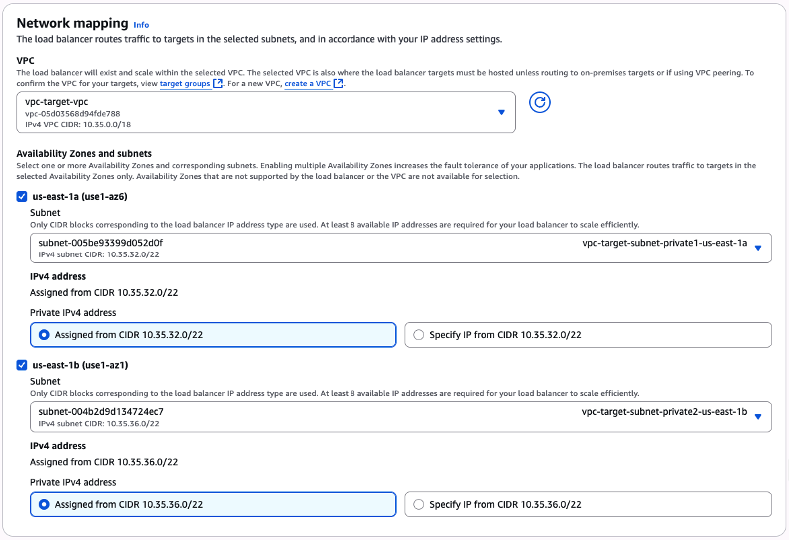
Task: Click caret arrow of us-east-1a subnet selector
Action: pyautogui.click(x=758, y=248)
